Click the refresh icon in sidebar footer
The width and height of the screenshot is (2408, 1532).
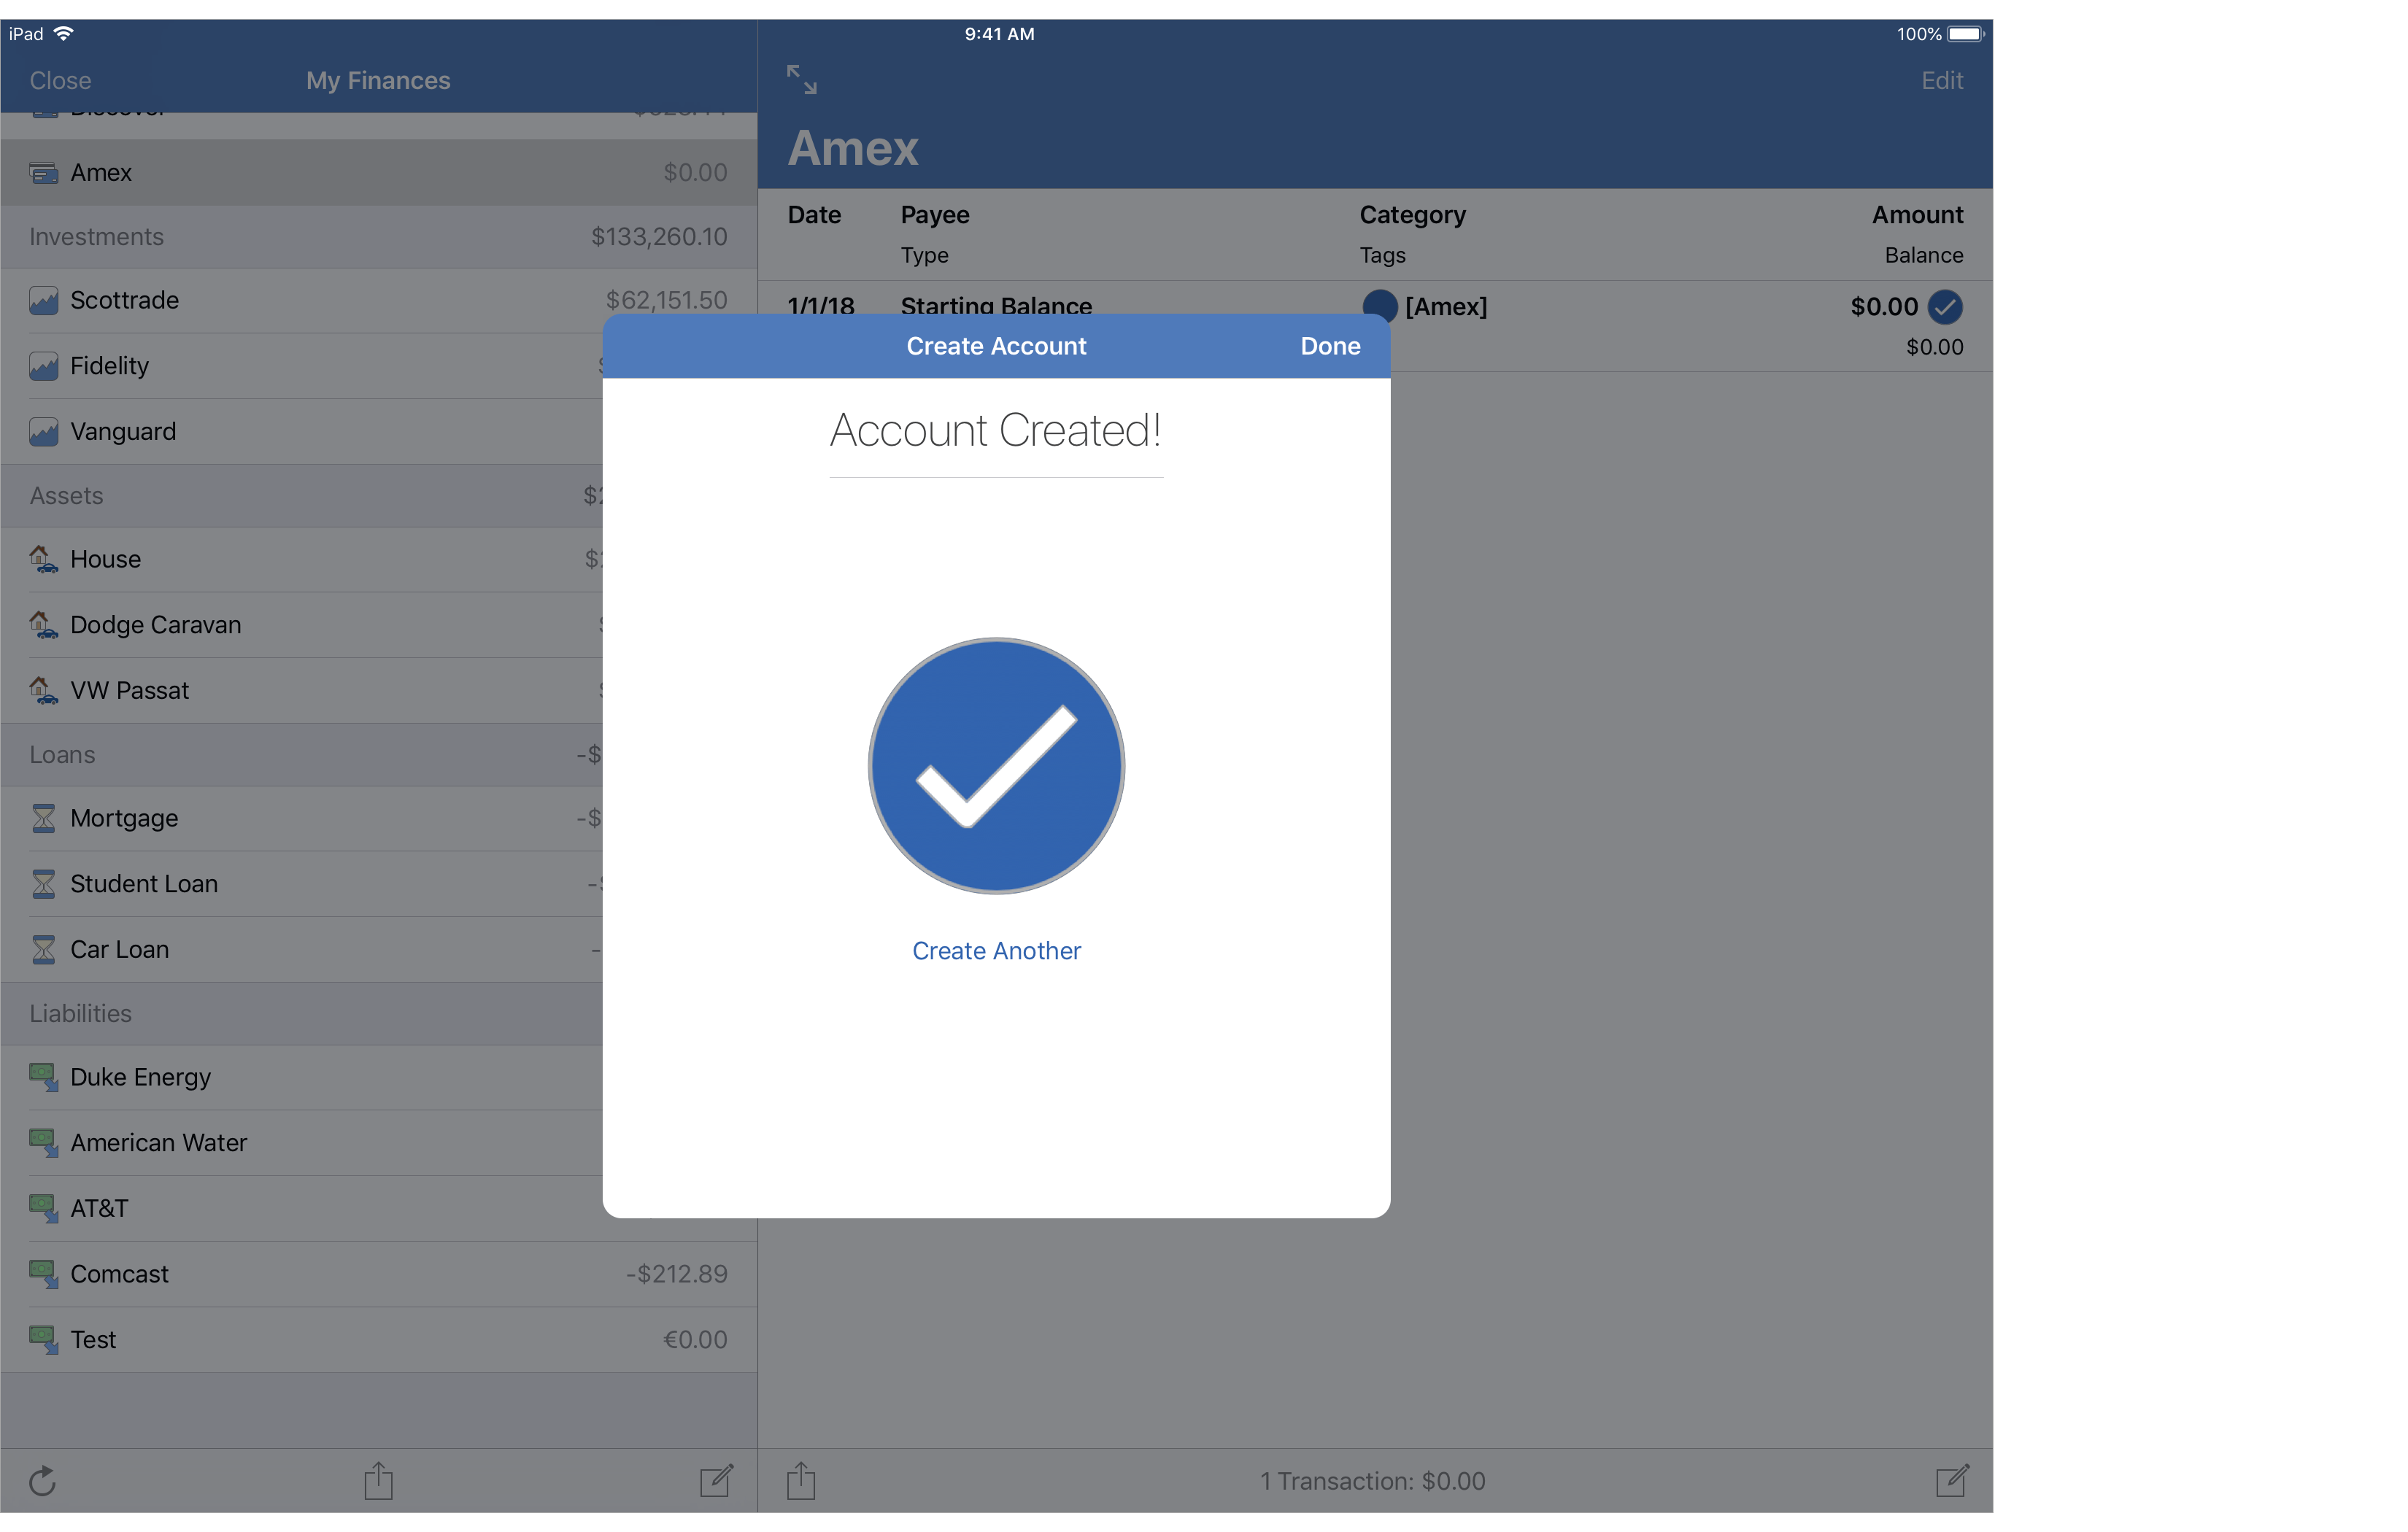click(42, 1481)
